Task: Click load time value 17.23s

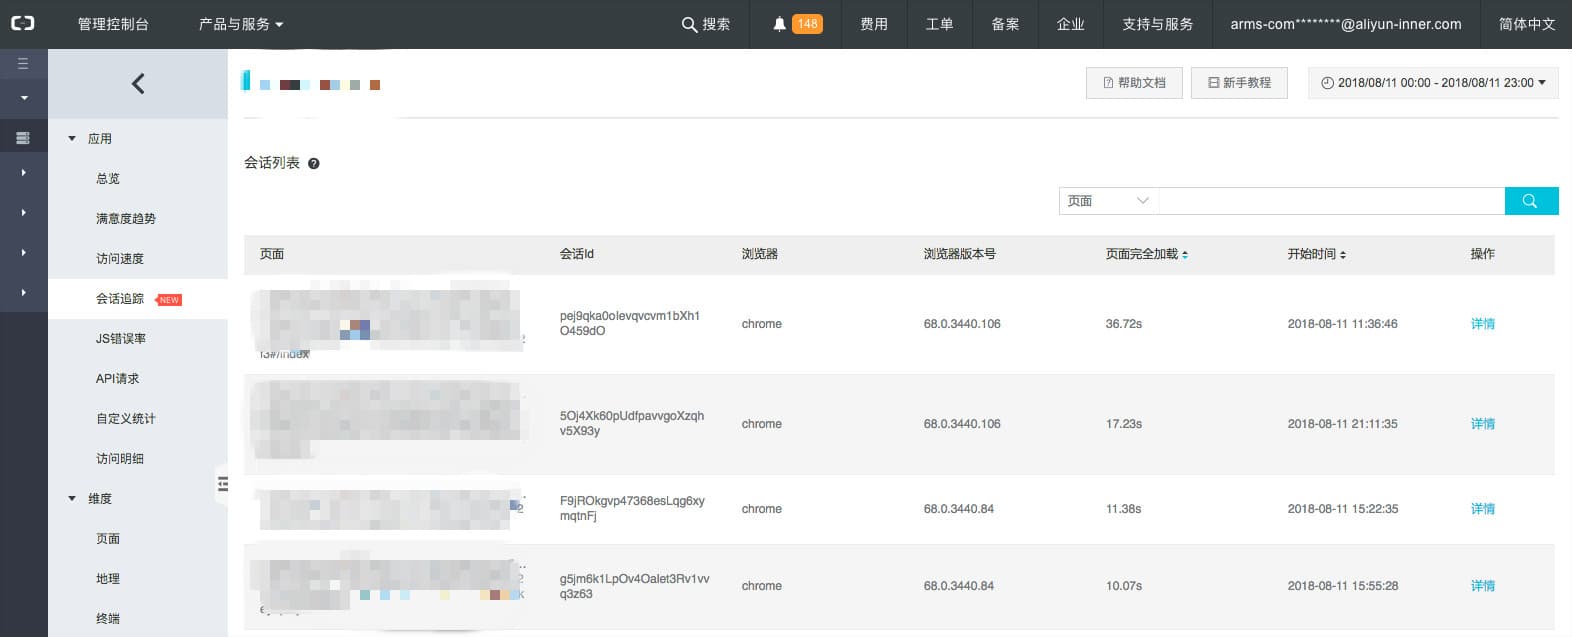Action: click(x=1124, y=424)
